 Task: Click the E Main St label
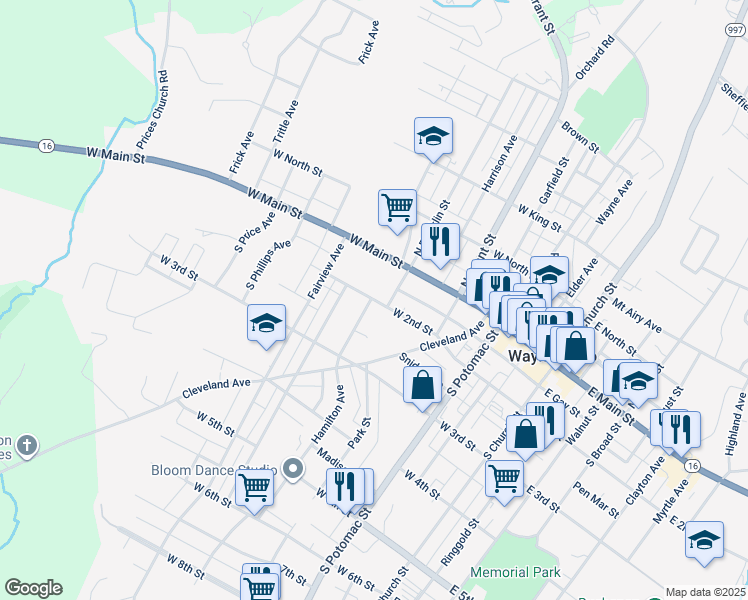611,406
